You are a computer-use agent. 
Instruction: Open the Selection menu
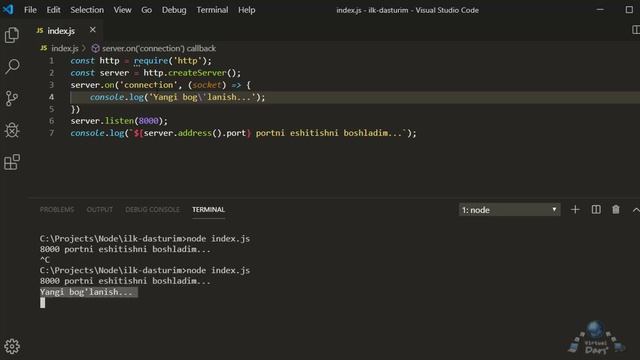pyautogui.click(x=87, y=10)
